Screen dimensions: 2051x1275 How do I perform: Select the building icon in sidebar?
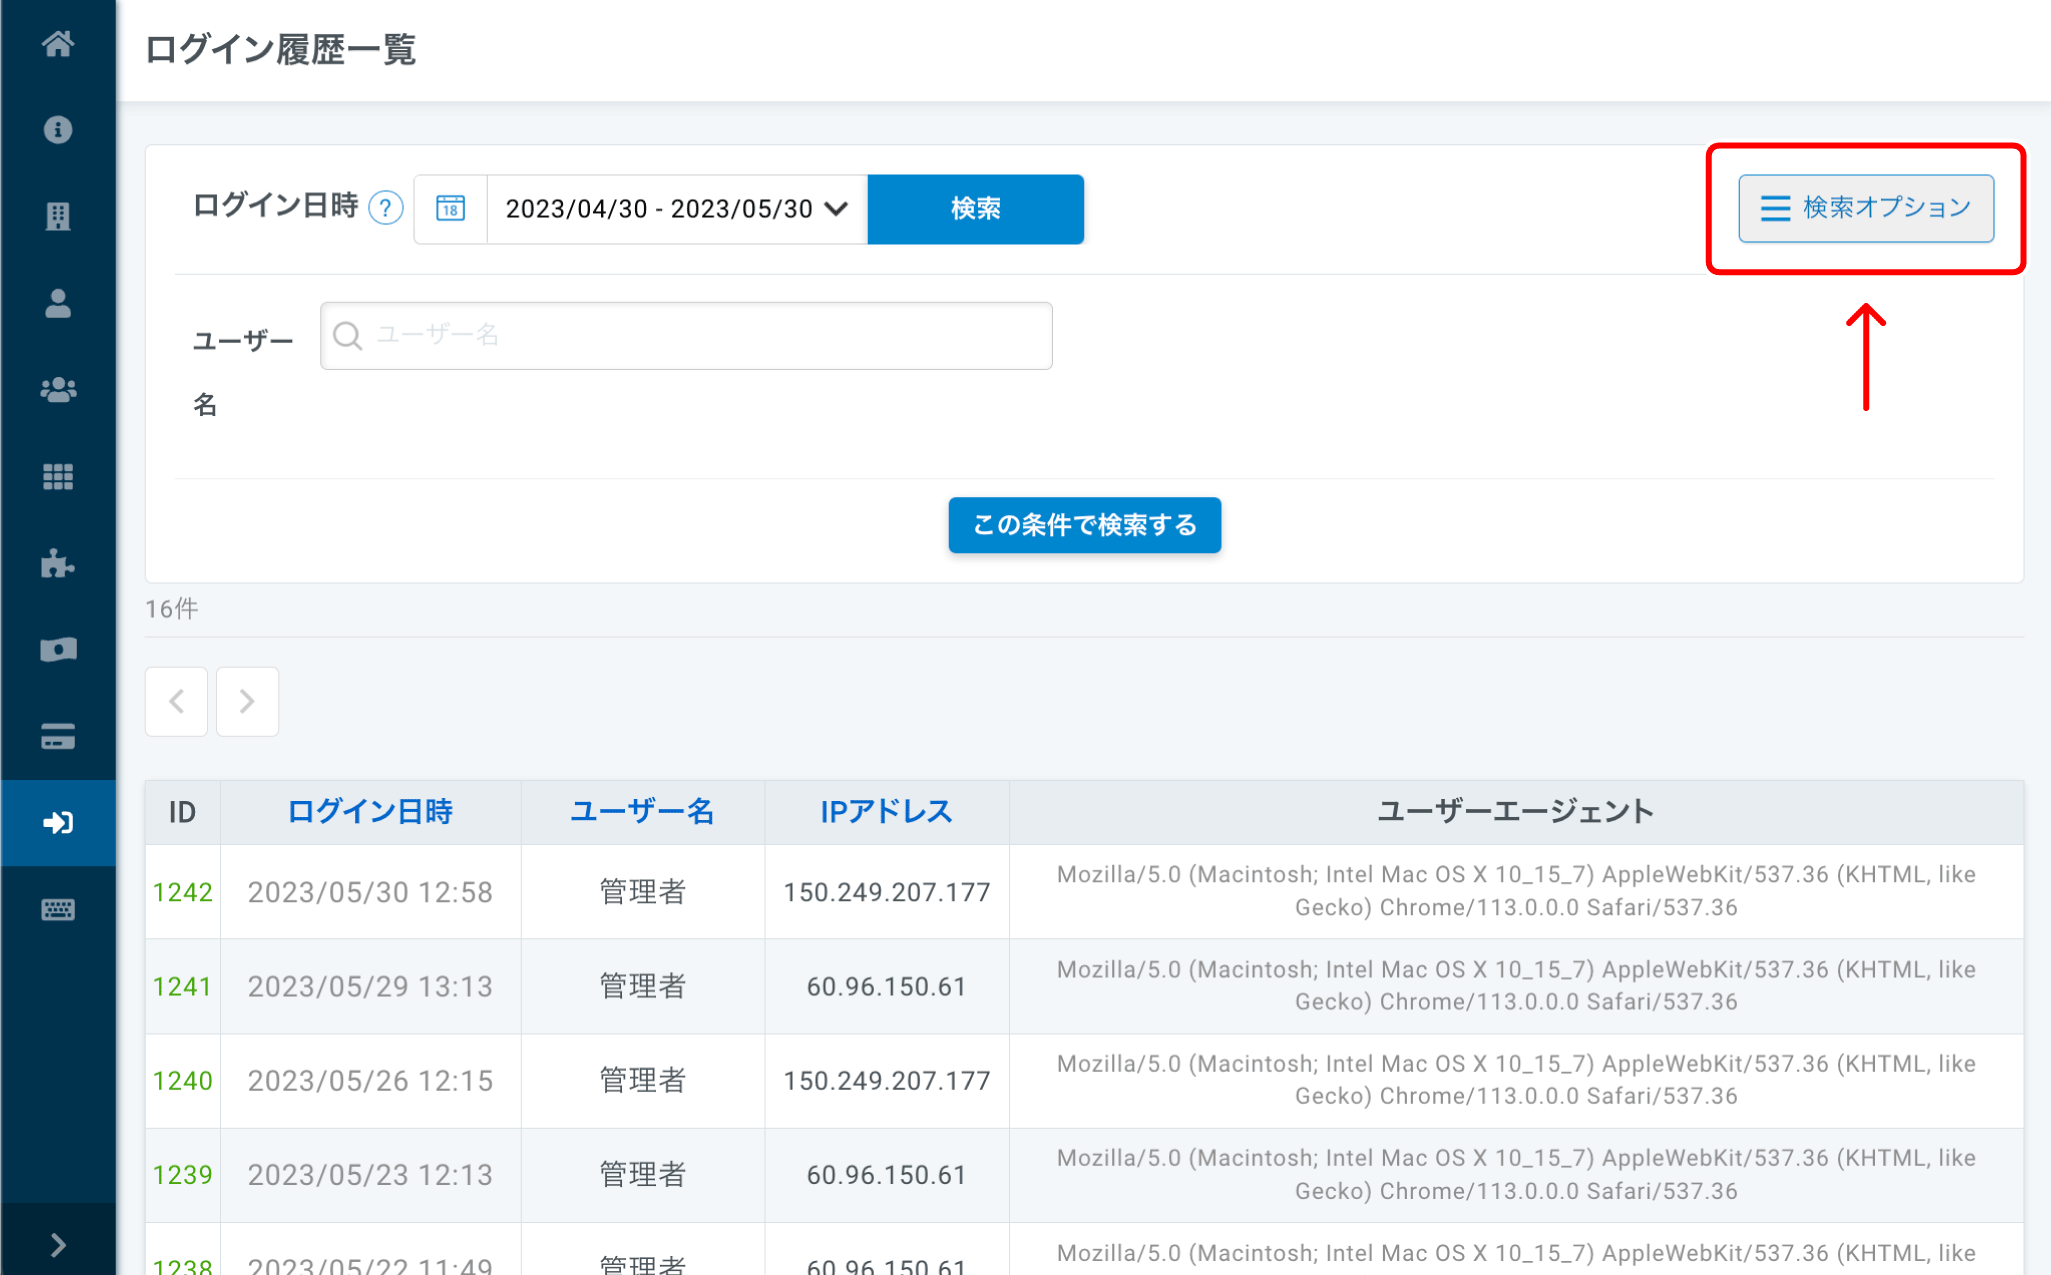click(58, 216)
